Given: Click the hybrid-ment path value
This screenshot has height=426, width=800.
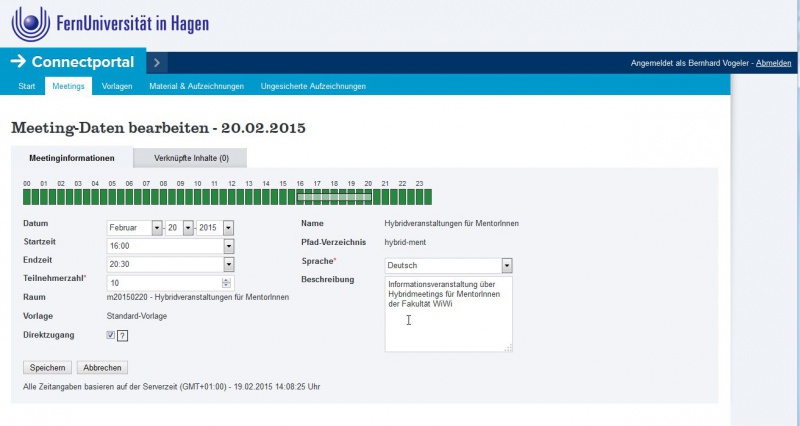Looking at the screenshot, I should coord(405,242).
